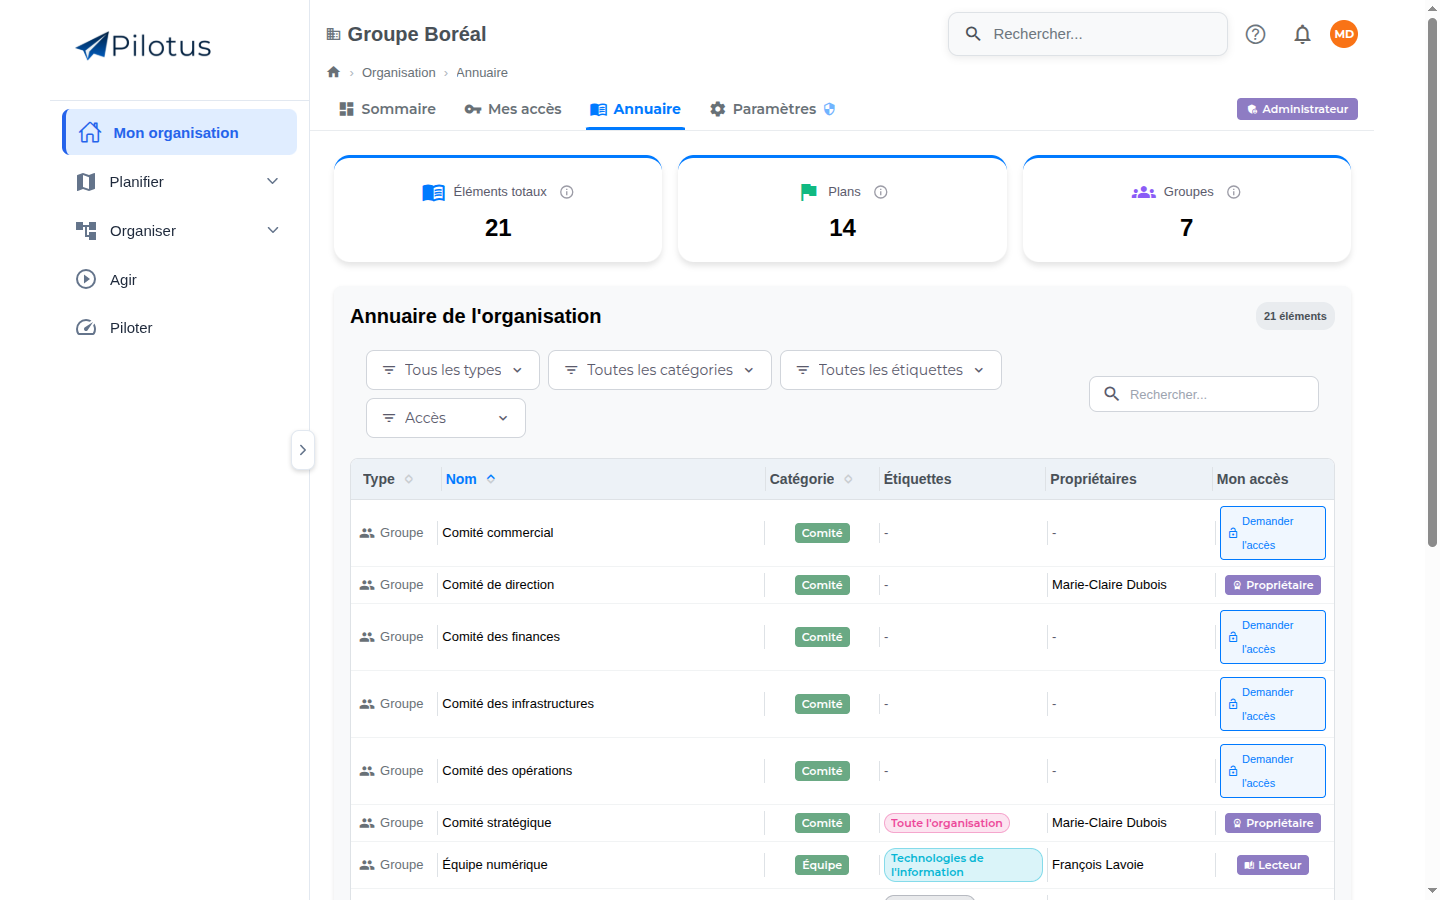The image size is (1440, 900).
Task: Open the MD user avatar menu
Action: [x=1344, y=34]
